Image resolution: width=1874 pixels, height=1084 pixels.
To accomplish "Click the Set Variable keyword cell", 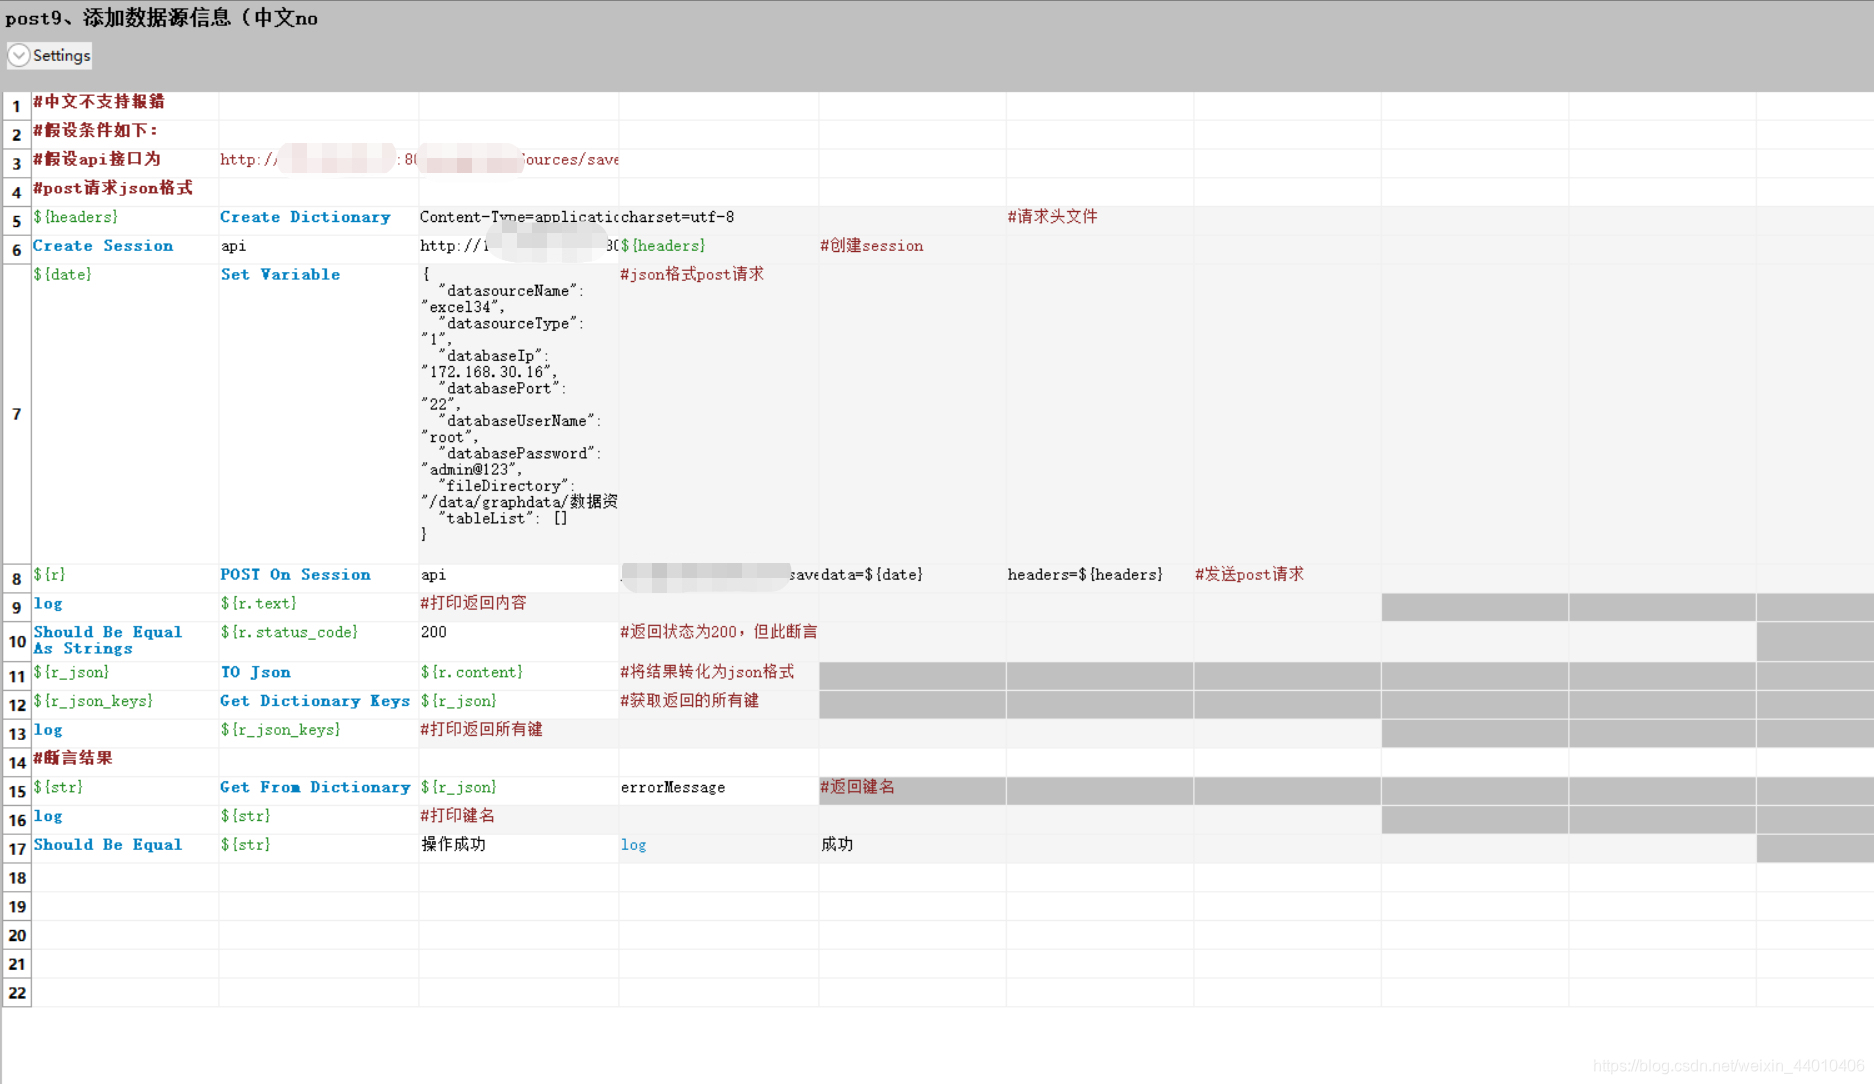I will coord(280,274).
